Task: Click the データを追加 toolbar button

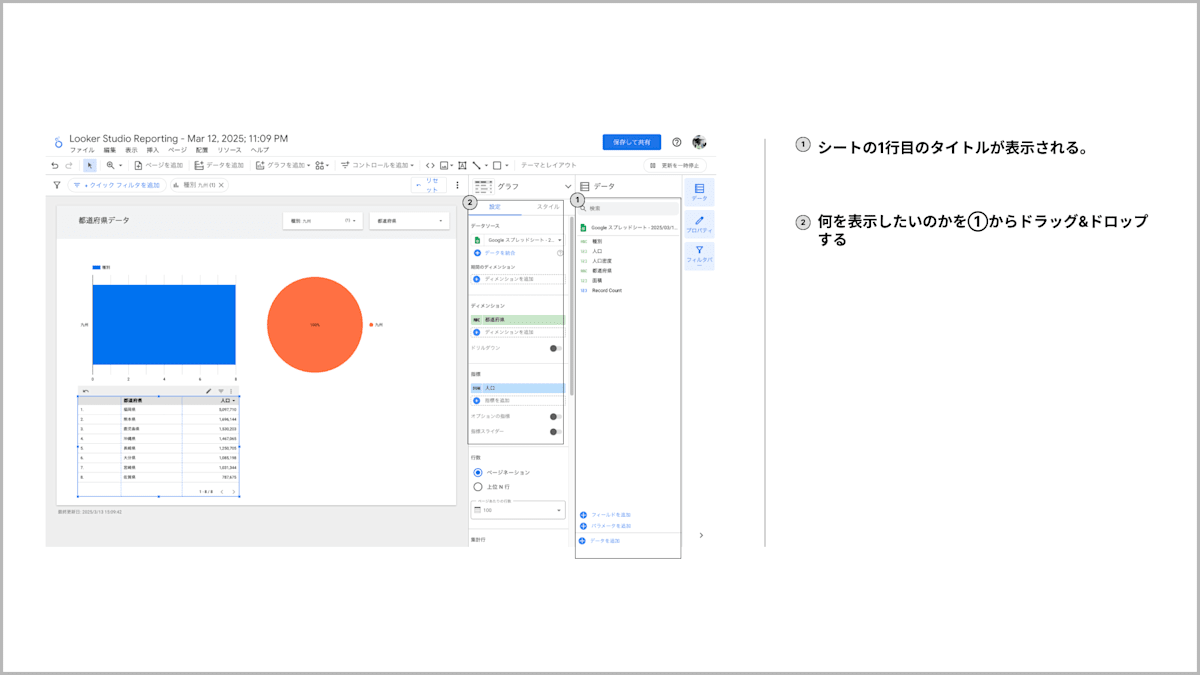Action: tap(219, 165)
